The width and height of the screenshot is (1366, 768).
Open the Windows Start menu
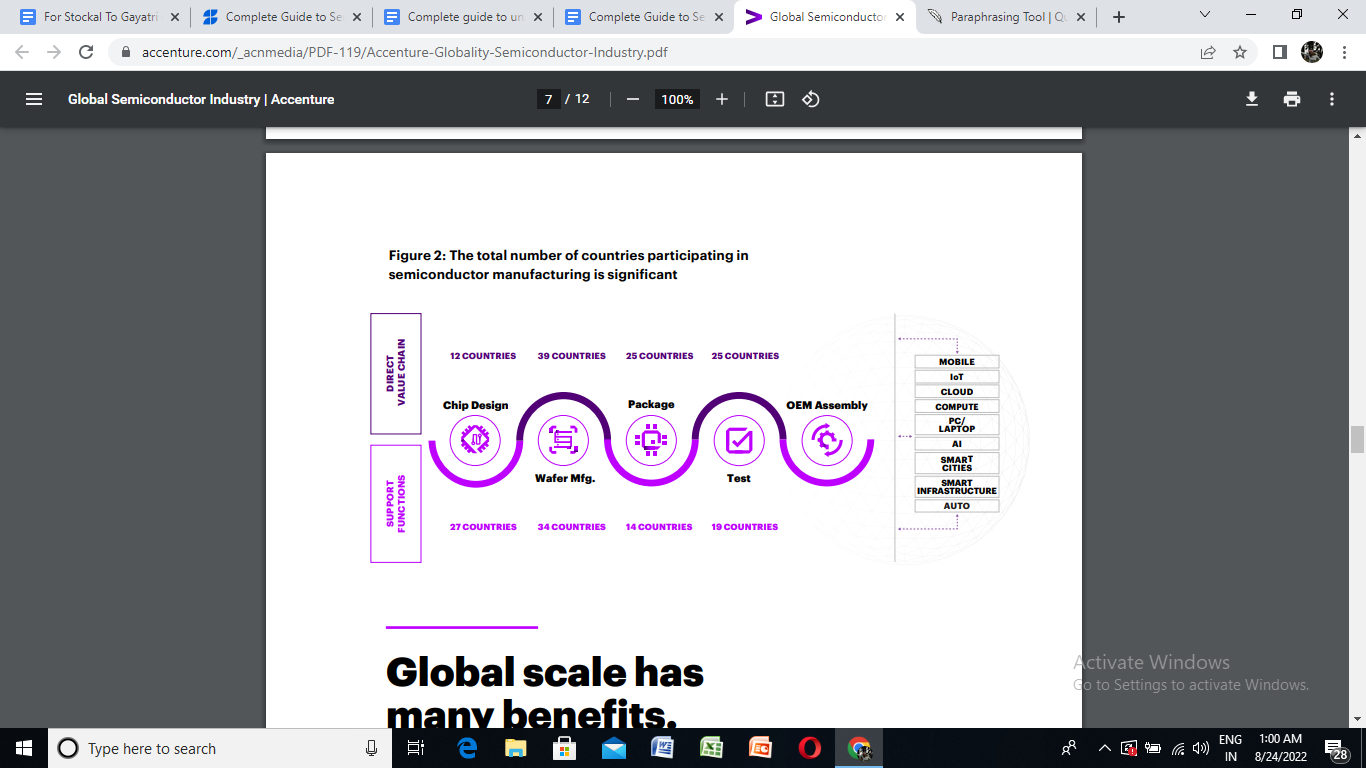[x=23, y=748]
